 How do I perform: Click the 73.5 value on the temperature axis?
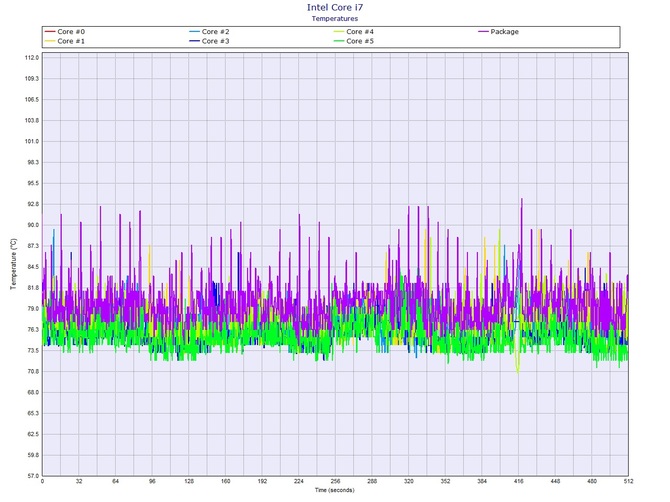[33, 350]
